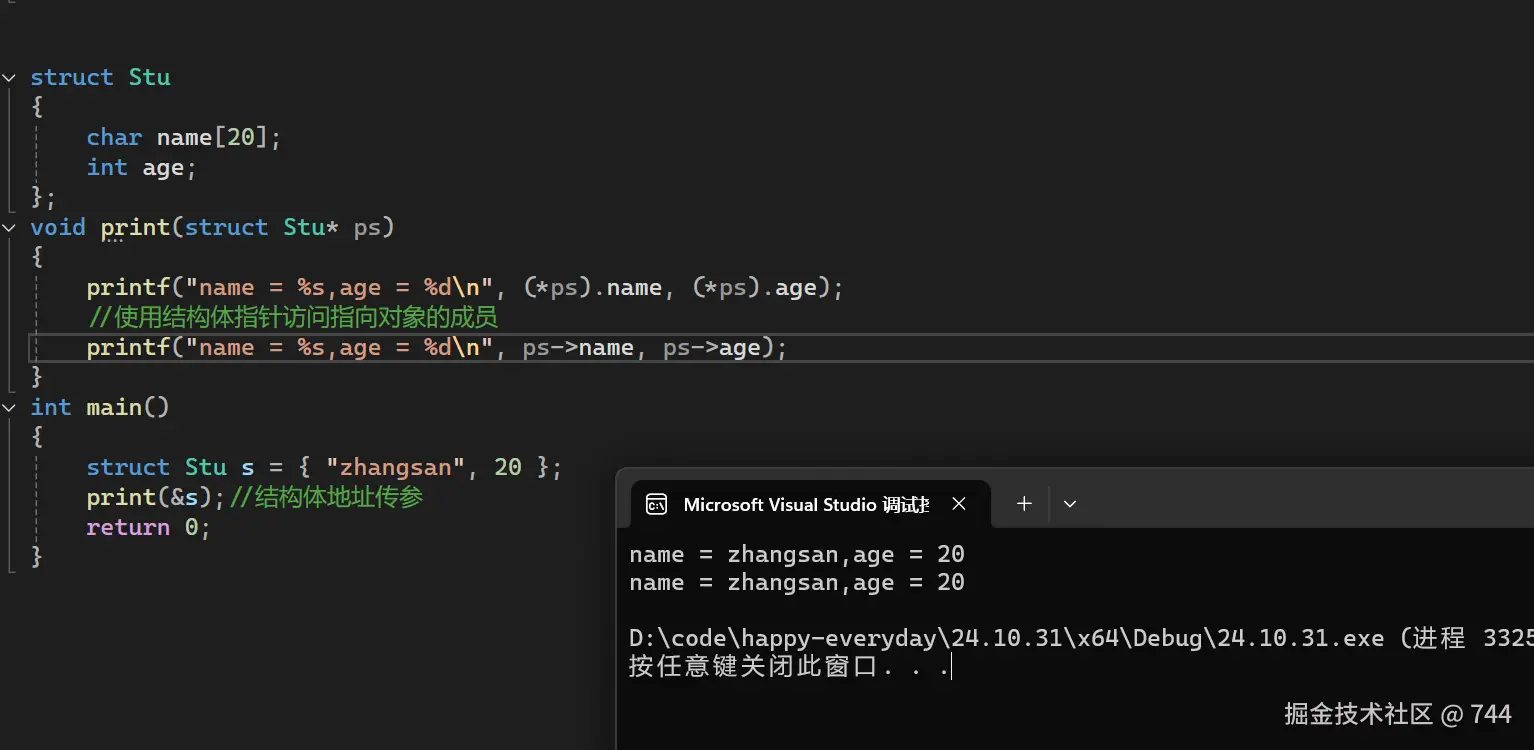This screenshot has height=750, width=1534.
Task: Click the "zhangsan" string literal in main
Action: tap(394, 467)
